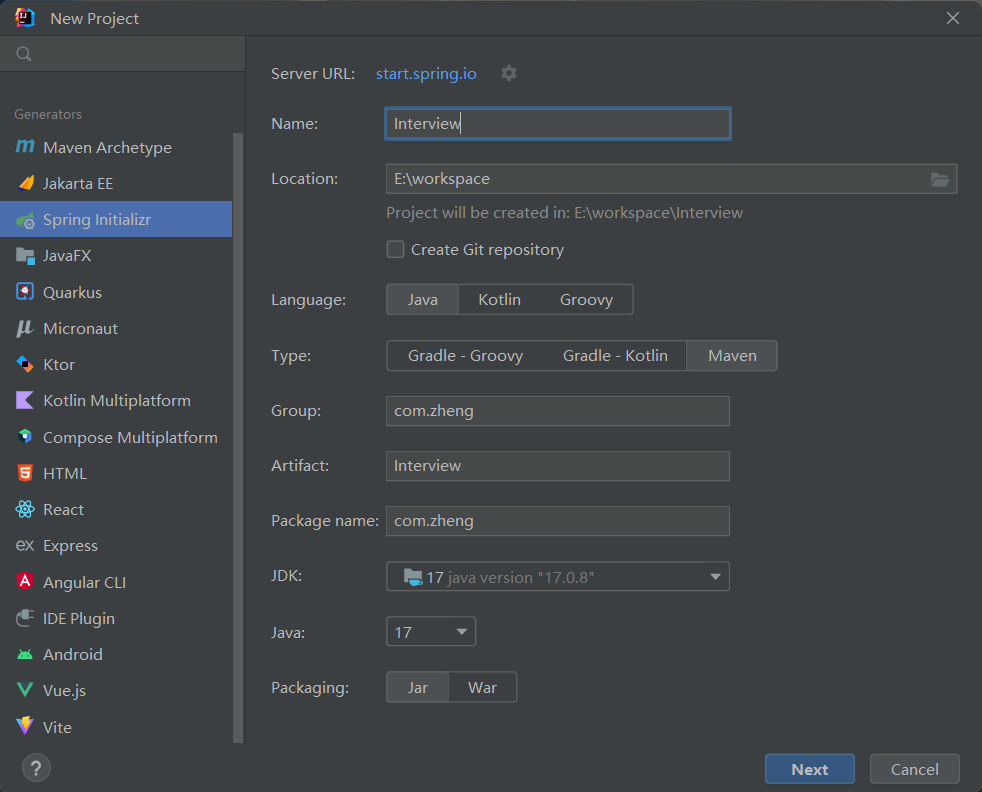Choose the React generator icon
Image resolution: width=982 pixels, height=792 pixels.
pyautogui.click(x=25, y=509)
